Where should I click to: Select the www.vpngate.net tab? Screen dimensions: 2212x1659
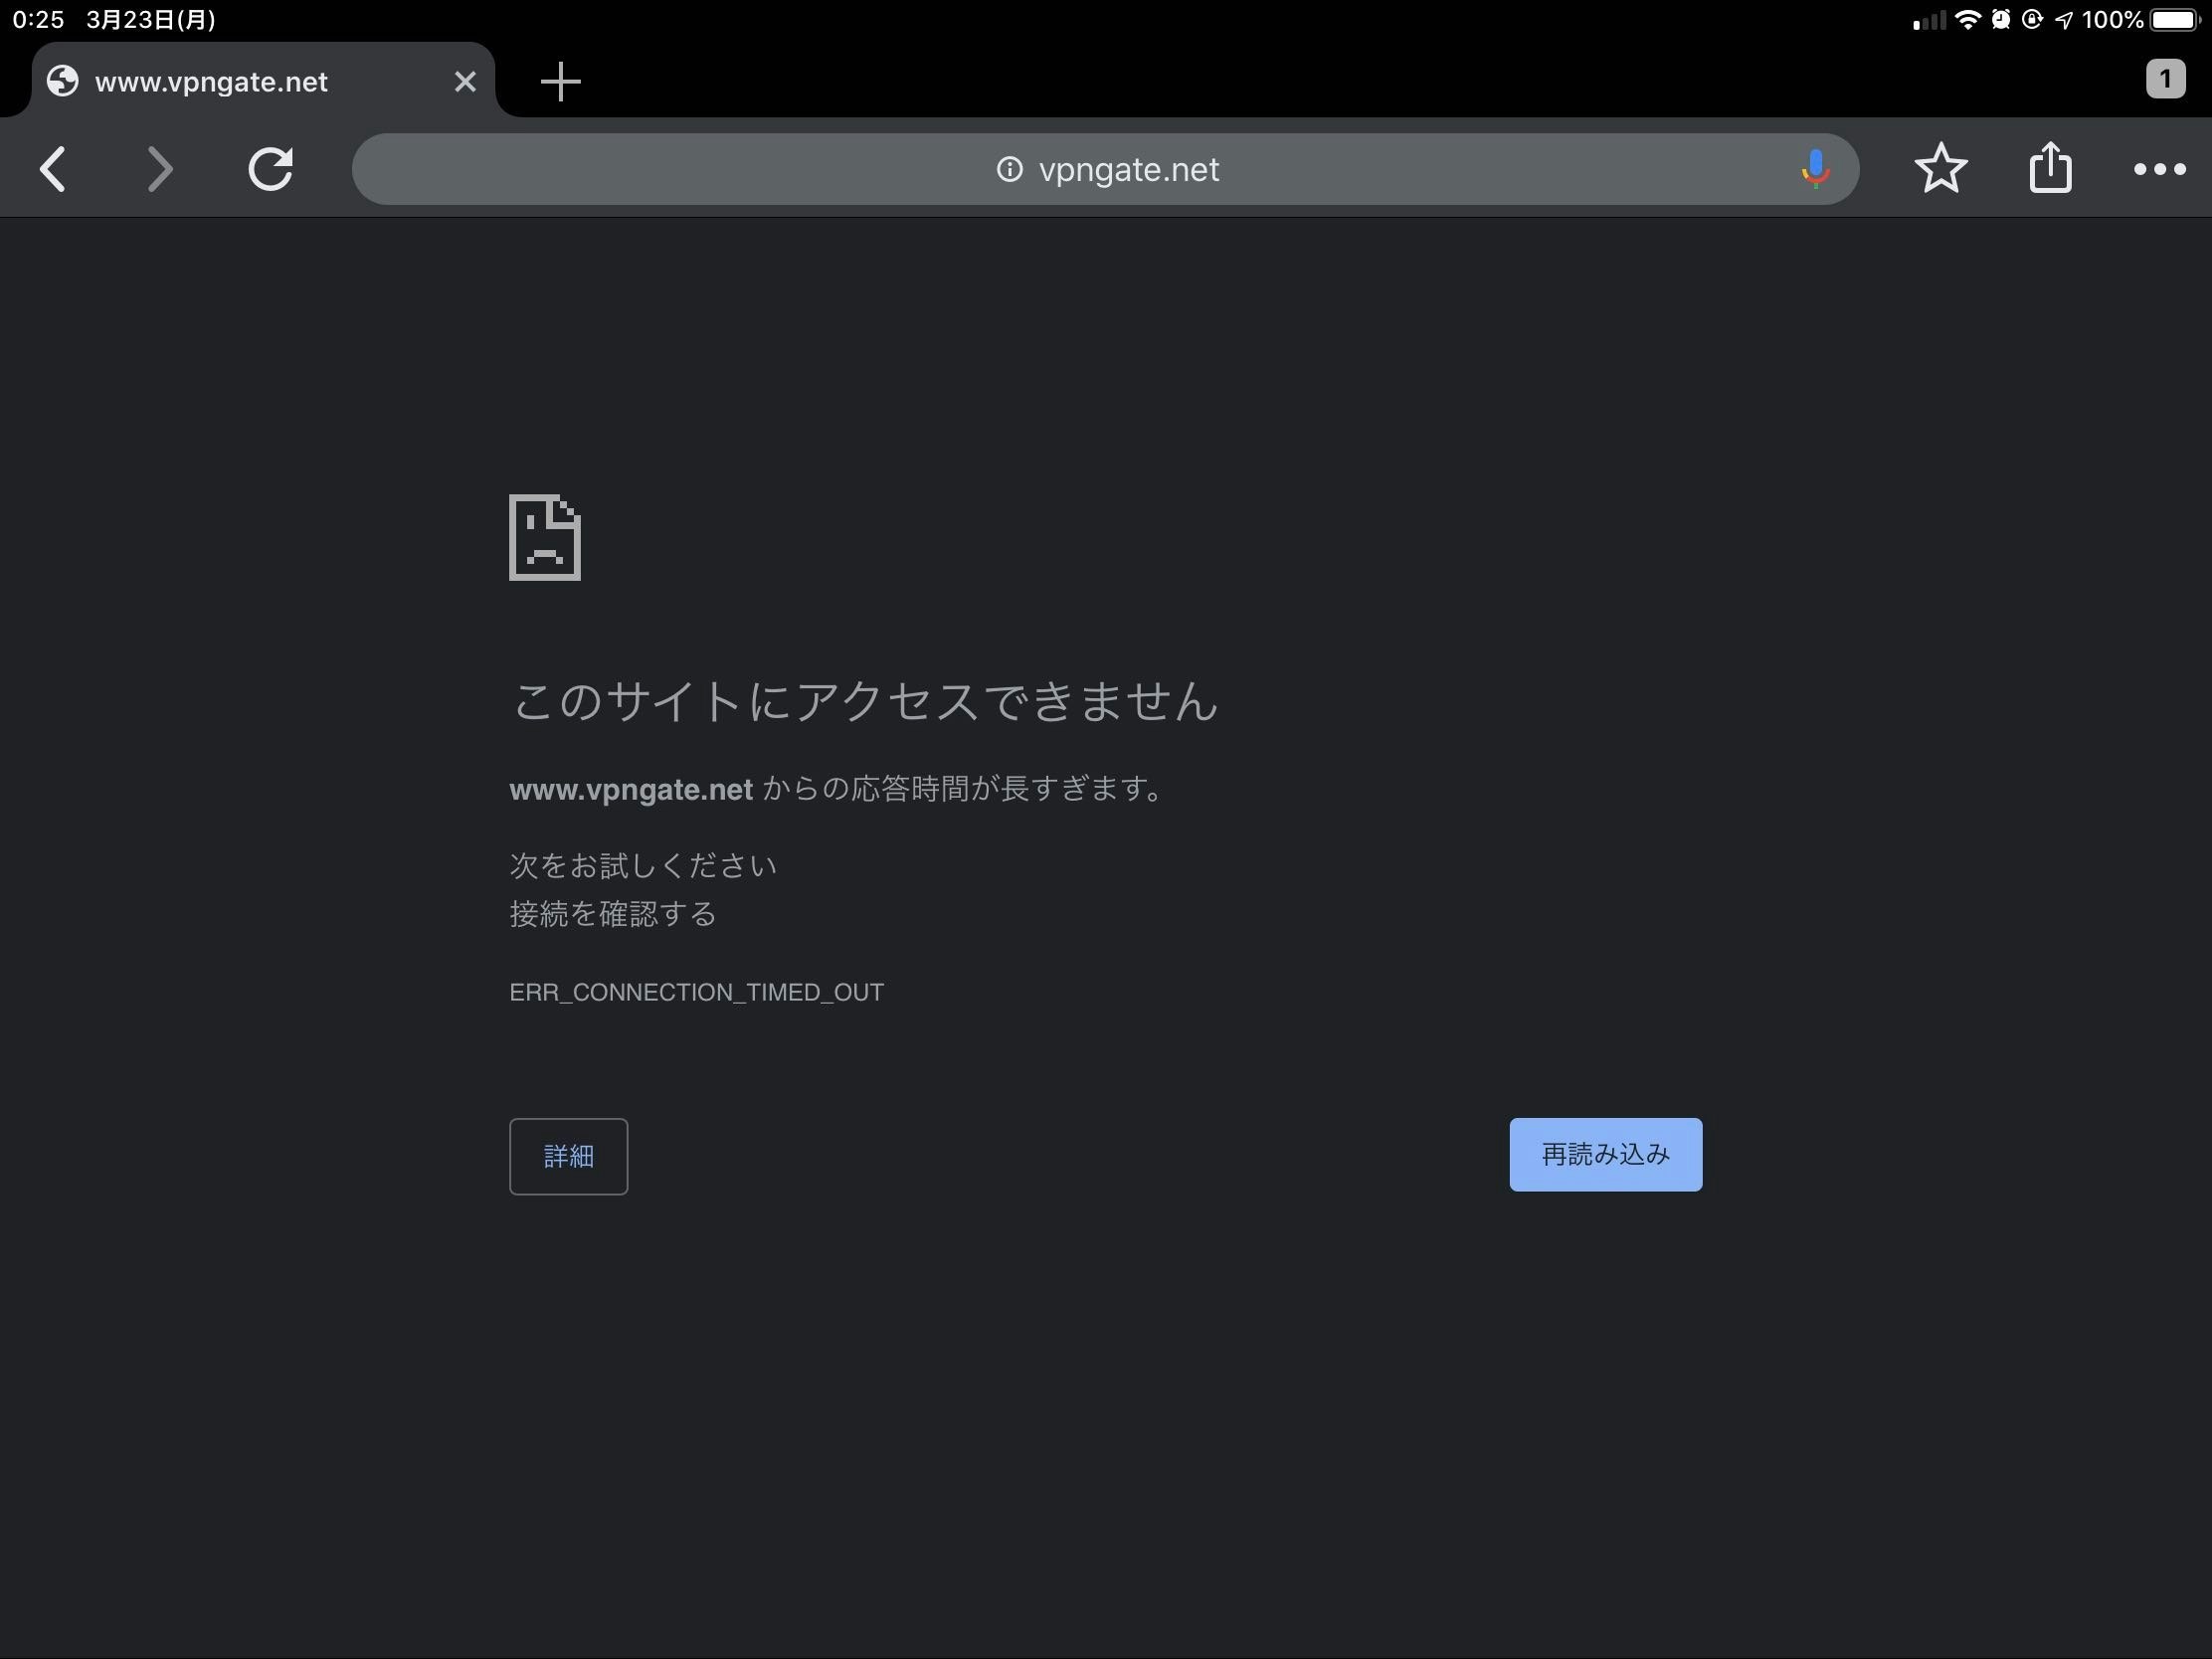point(263,81)
